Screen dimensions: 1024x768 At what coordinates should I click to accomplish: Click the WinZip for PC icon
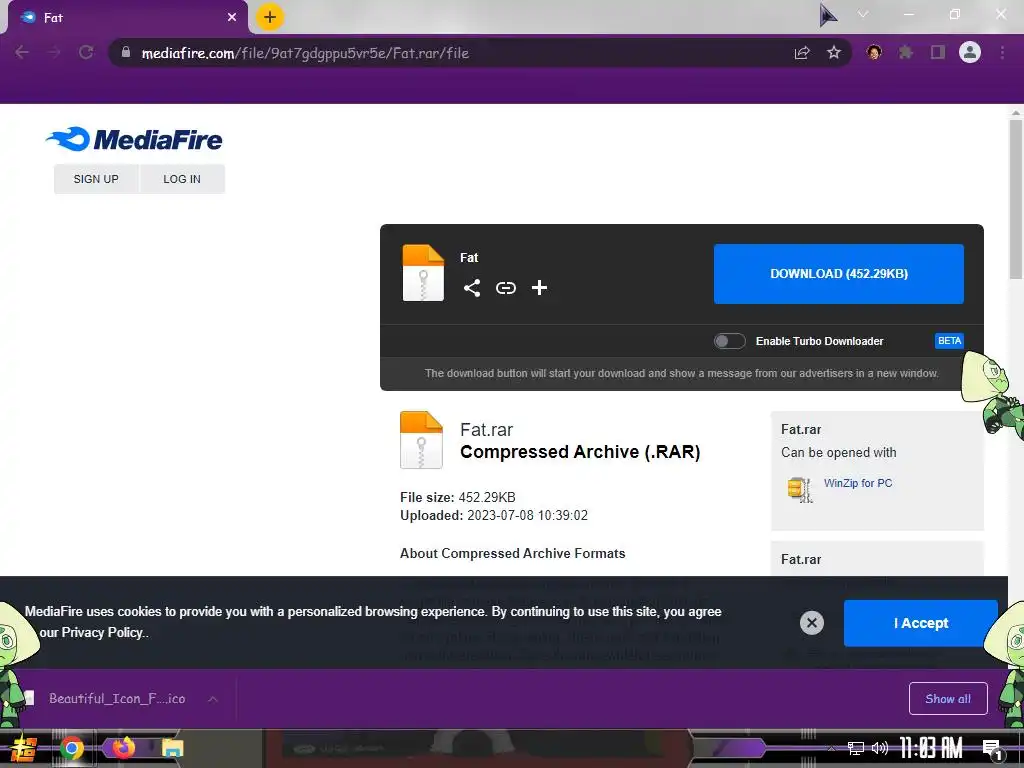coord(800,489)
